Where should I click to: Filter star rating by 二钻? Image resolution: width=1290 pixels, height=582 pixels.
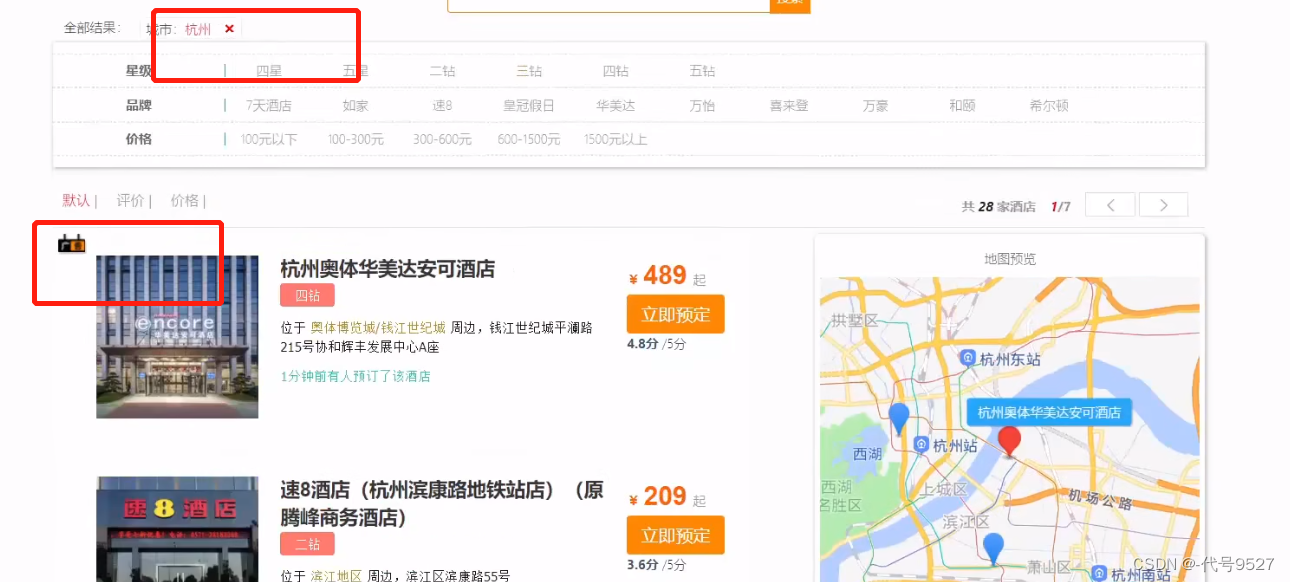442,71
